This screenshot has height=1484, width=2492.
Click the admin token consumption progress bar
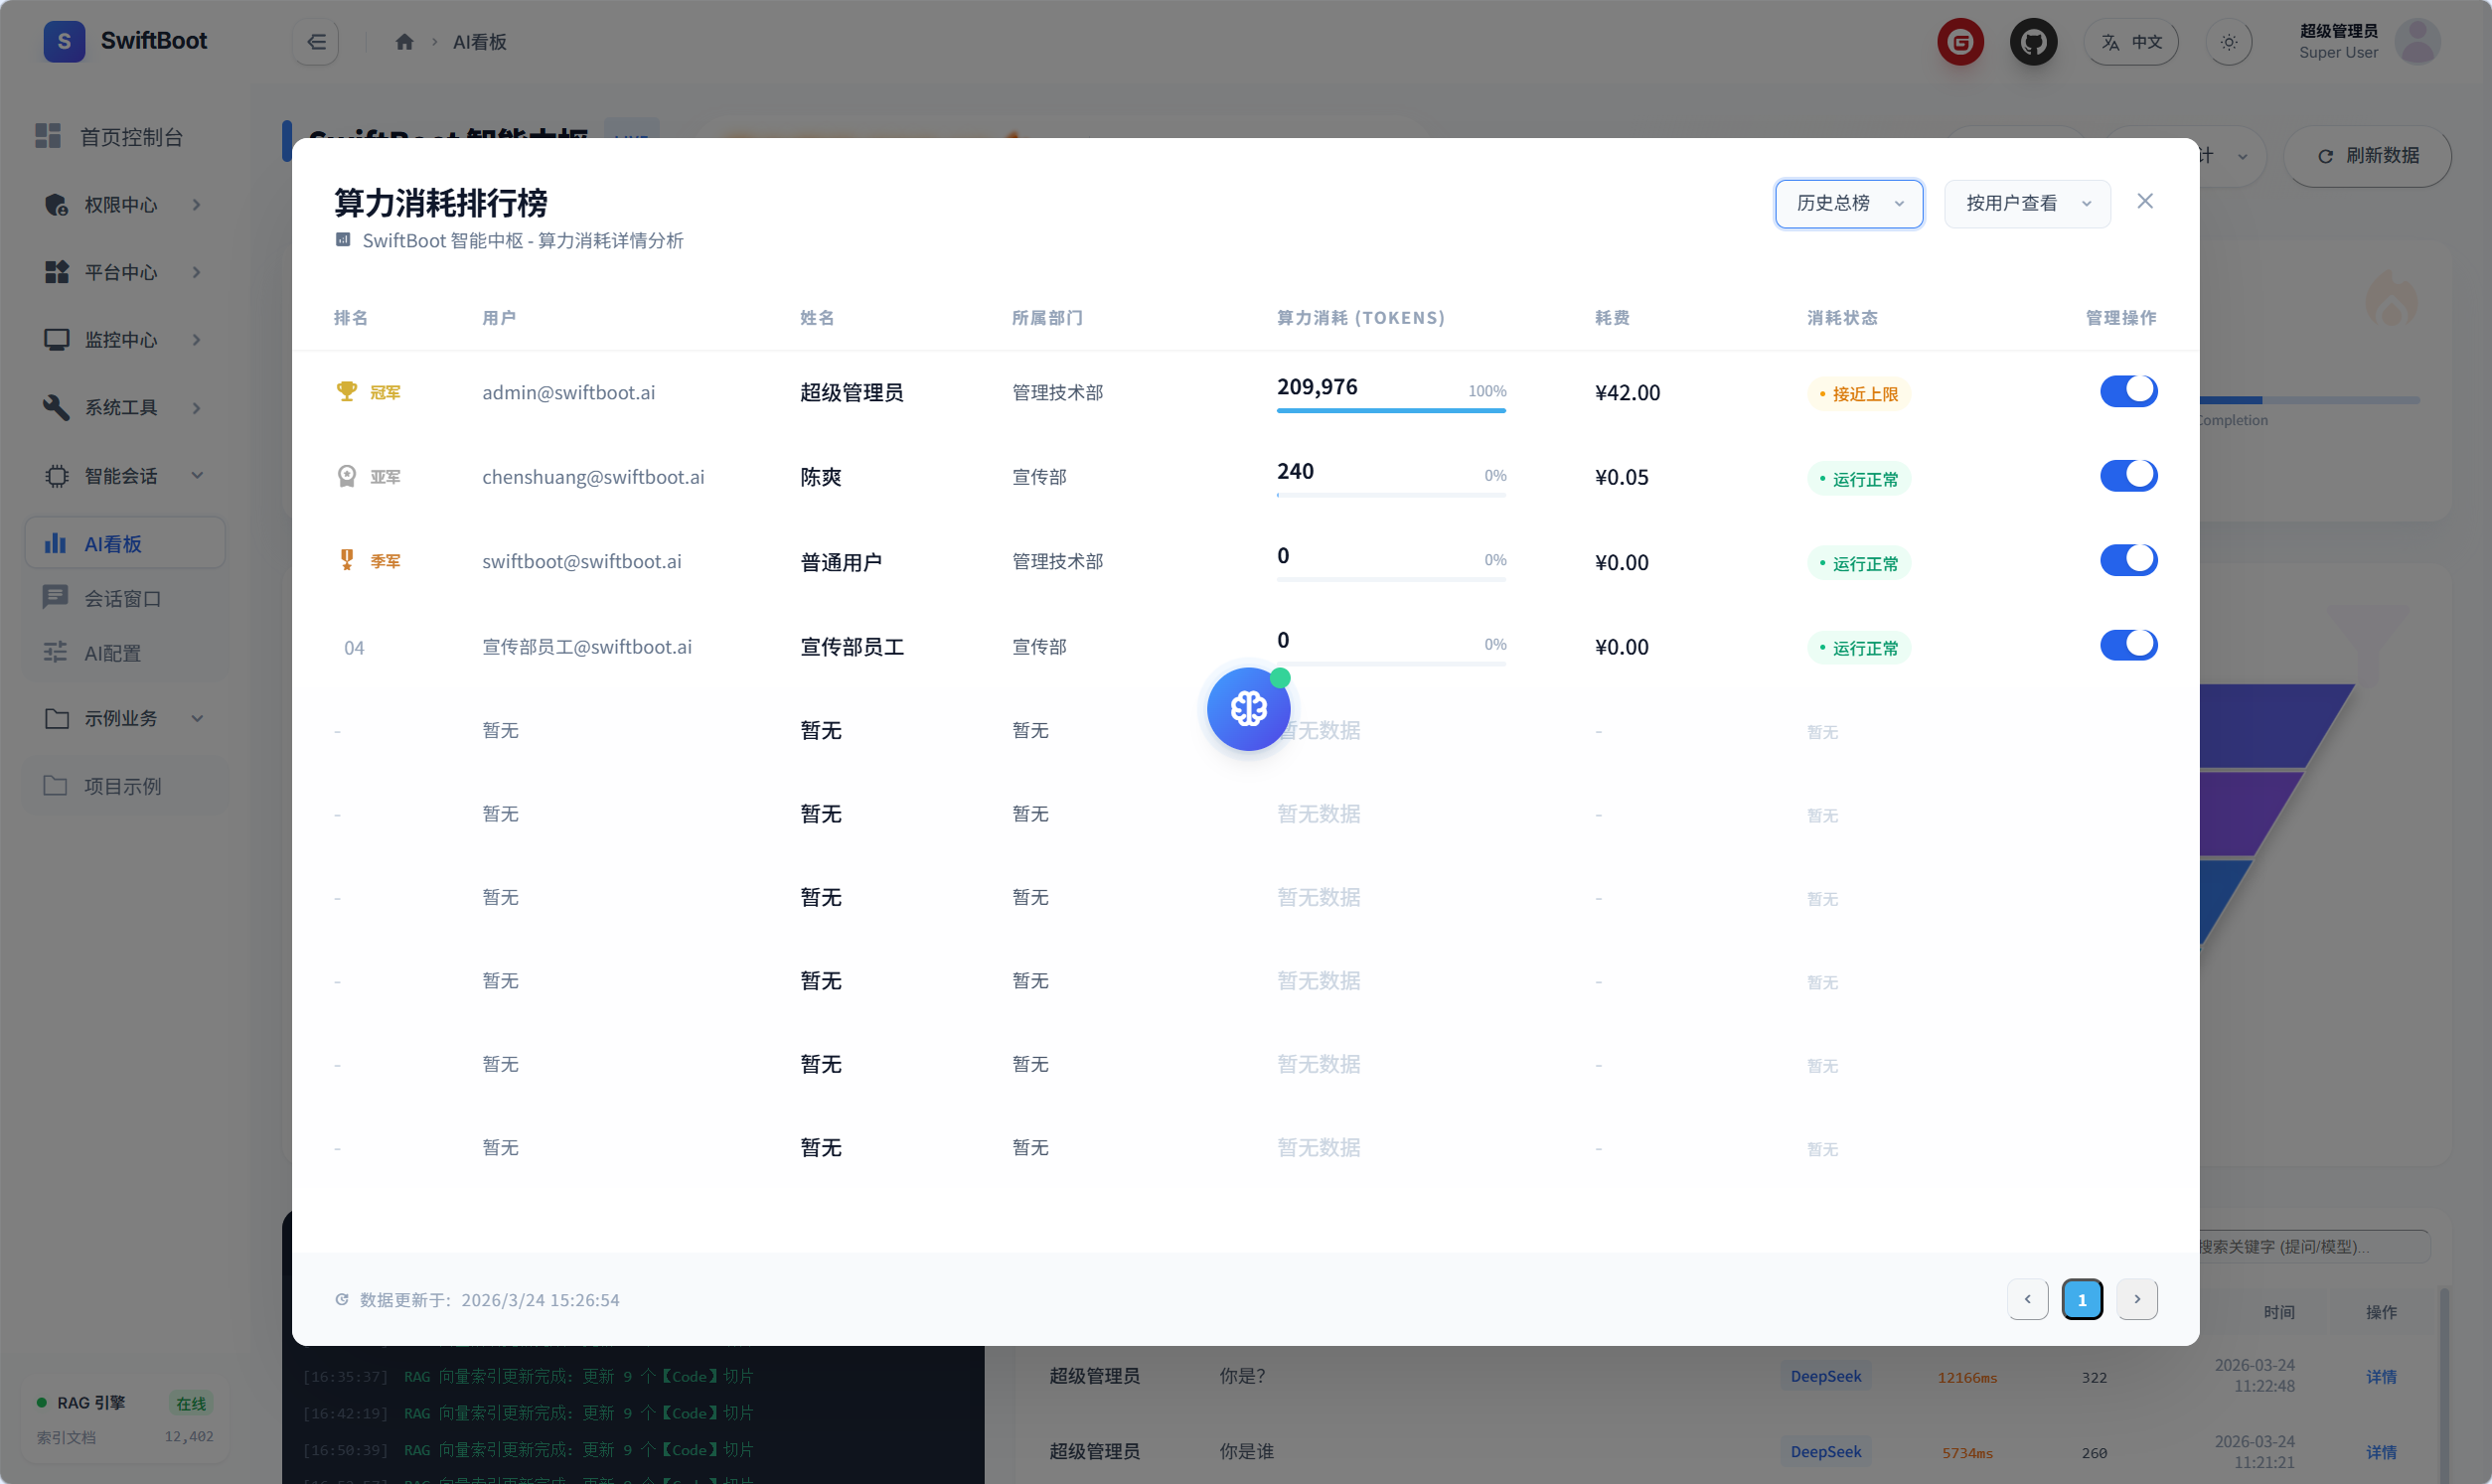pos(1390,410)
